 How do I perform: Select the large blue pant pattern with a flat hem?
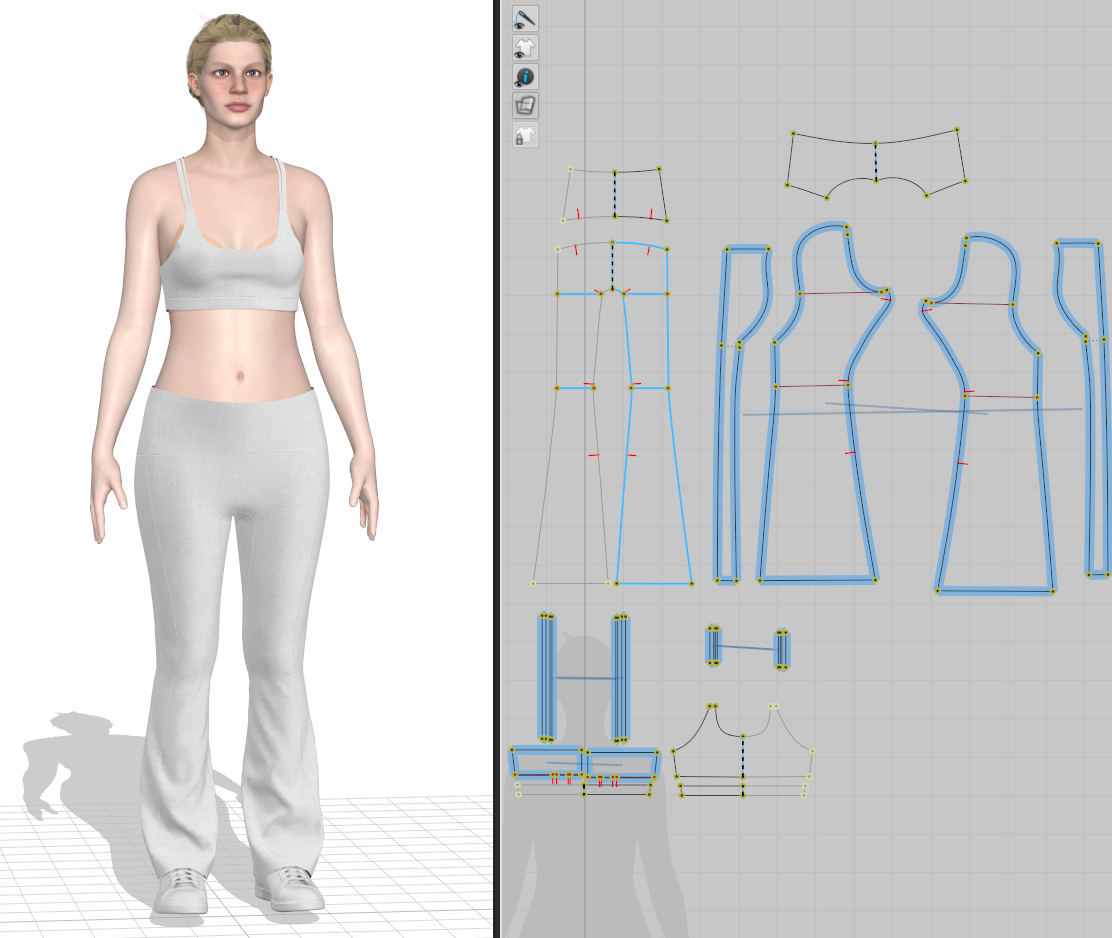tap(816, 461)
